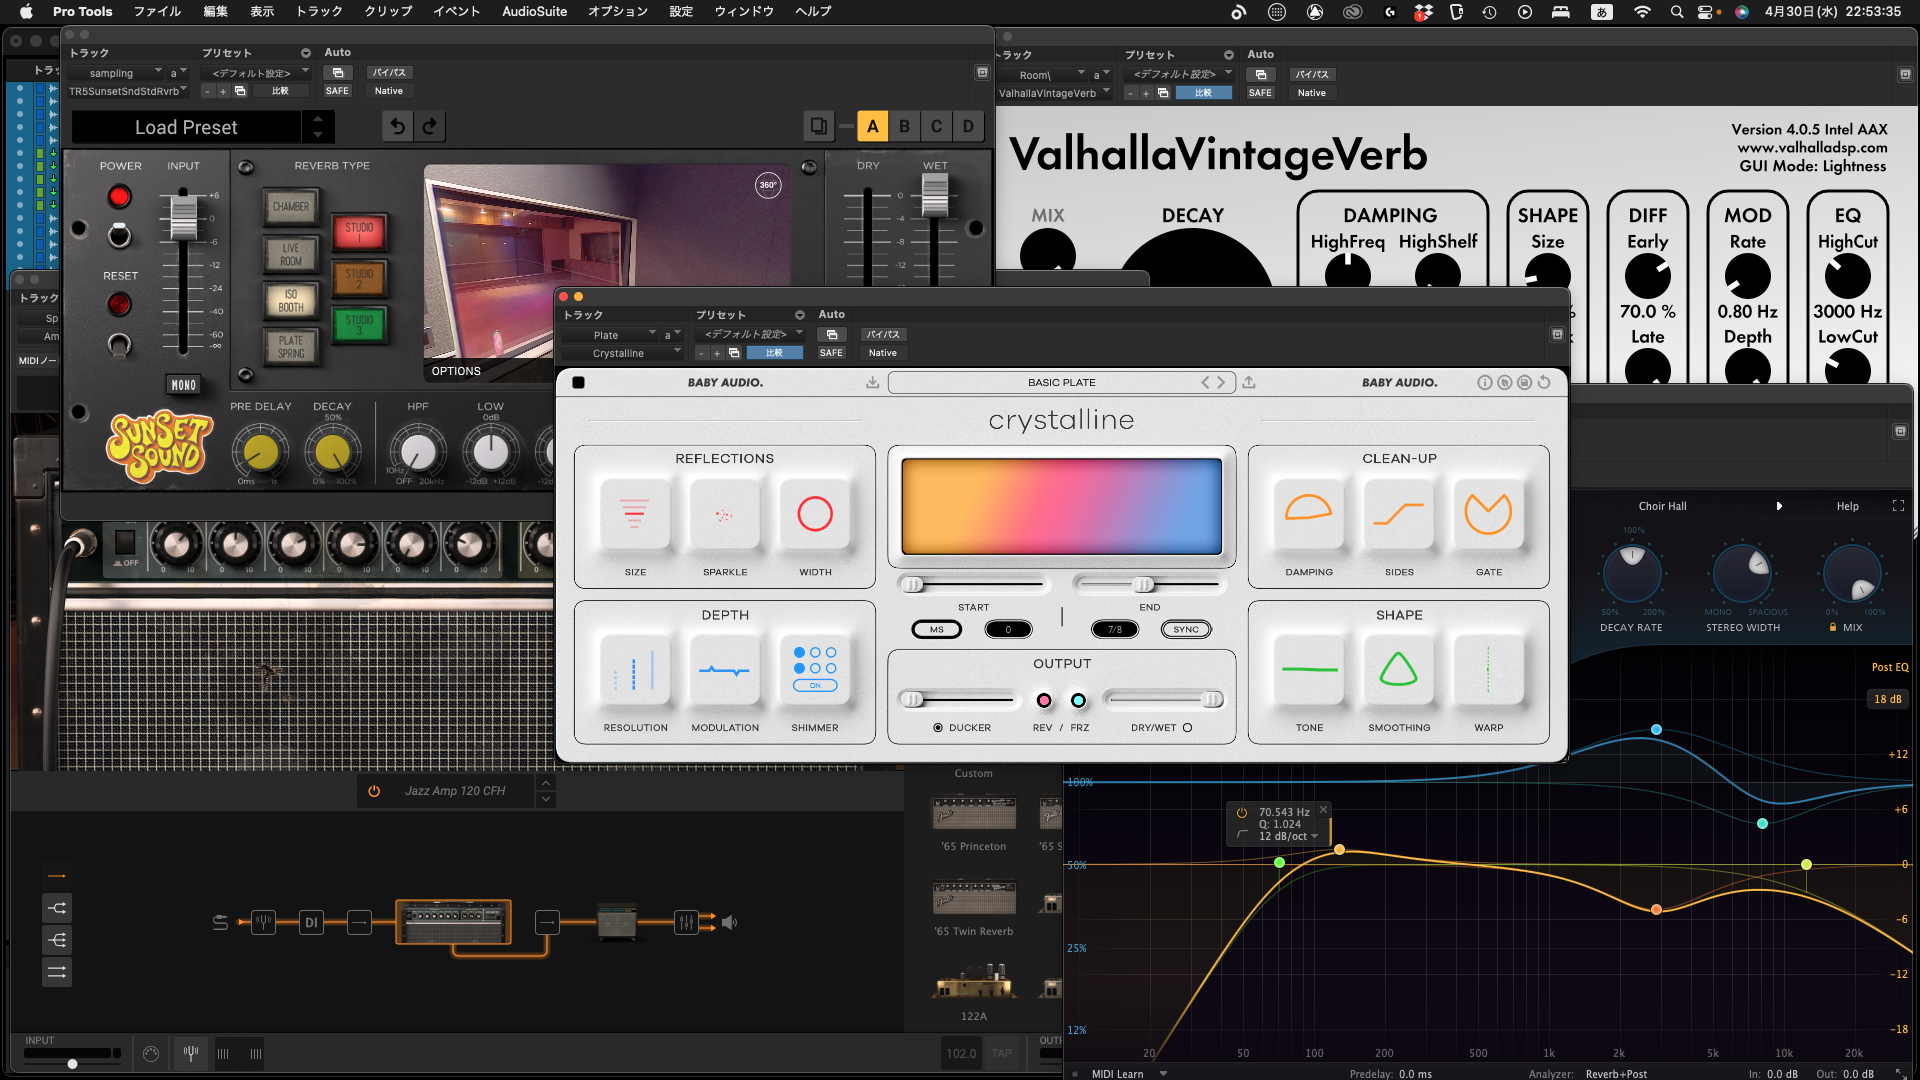
Task: Enable the Crystalline FRZ freeze button
Action: point(1078,700)
